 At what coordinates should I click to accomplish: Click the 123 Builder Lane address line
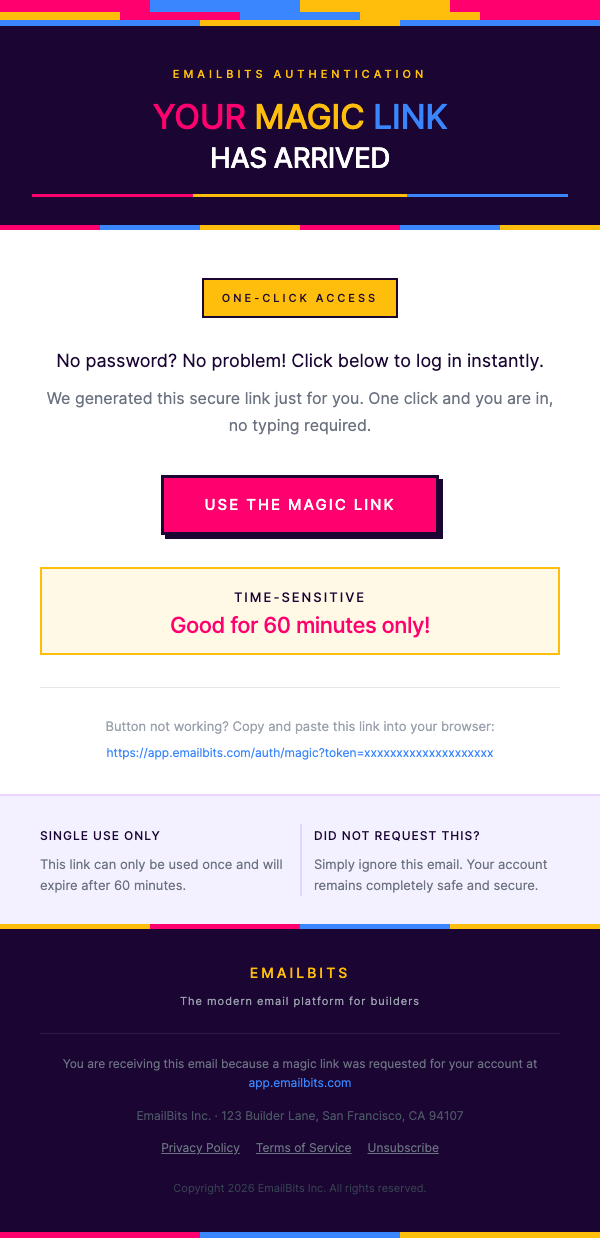click(300, 1116)
